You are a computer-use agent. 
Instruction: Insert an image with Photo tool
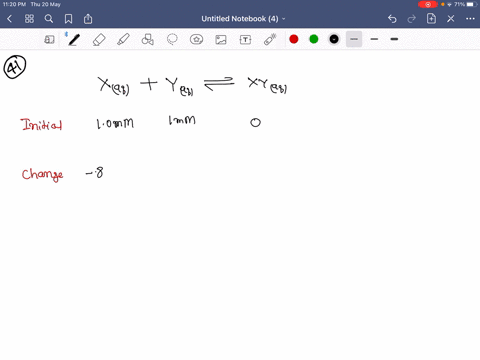tap(221, 40)
